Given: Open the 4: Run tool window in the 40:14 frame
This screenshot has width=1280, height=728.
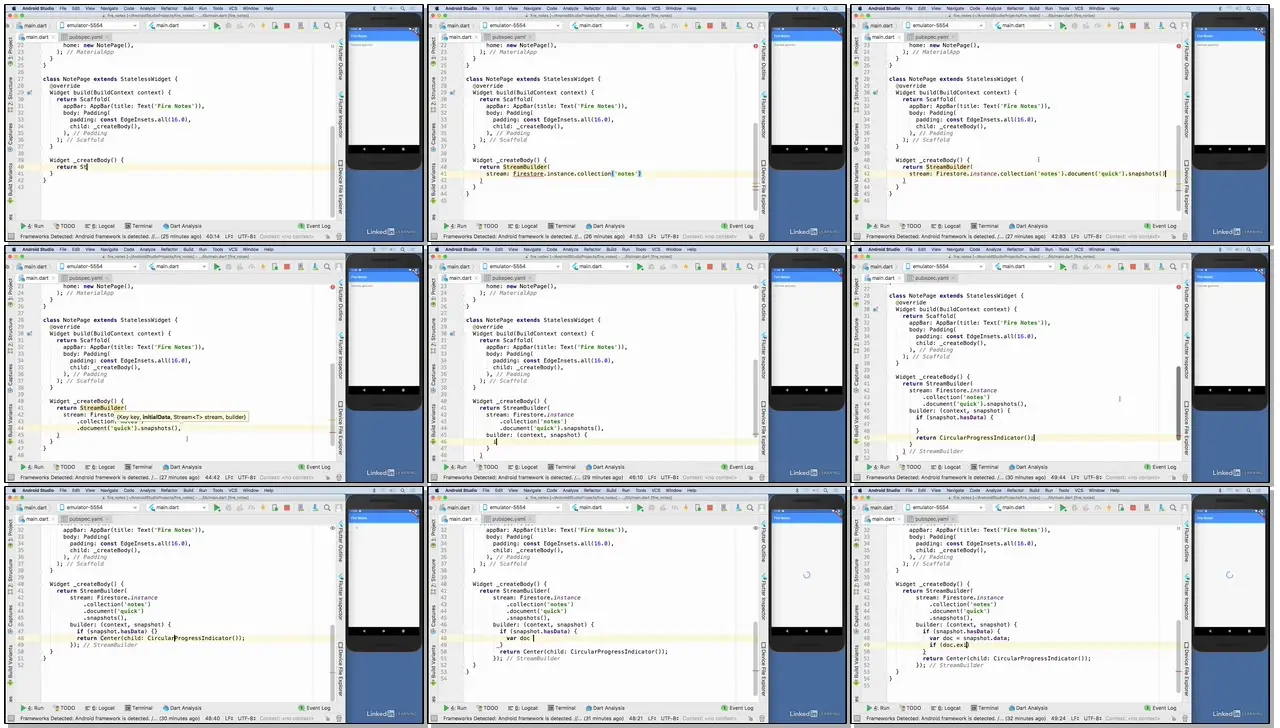Looking at the screenshot, I should click(32, 226).
